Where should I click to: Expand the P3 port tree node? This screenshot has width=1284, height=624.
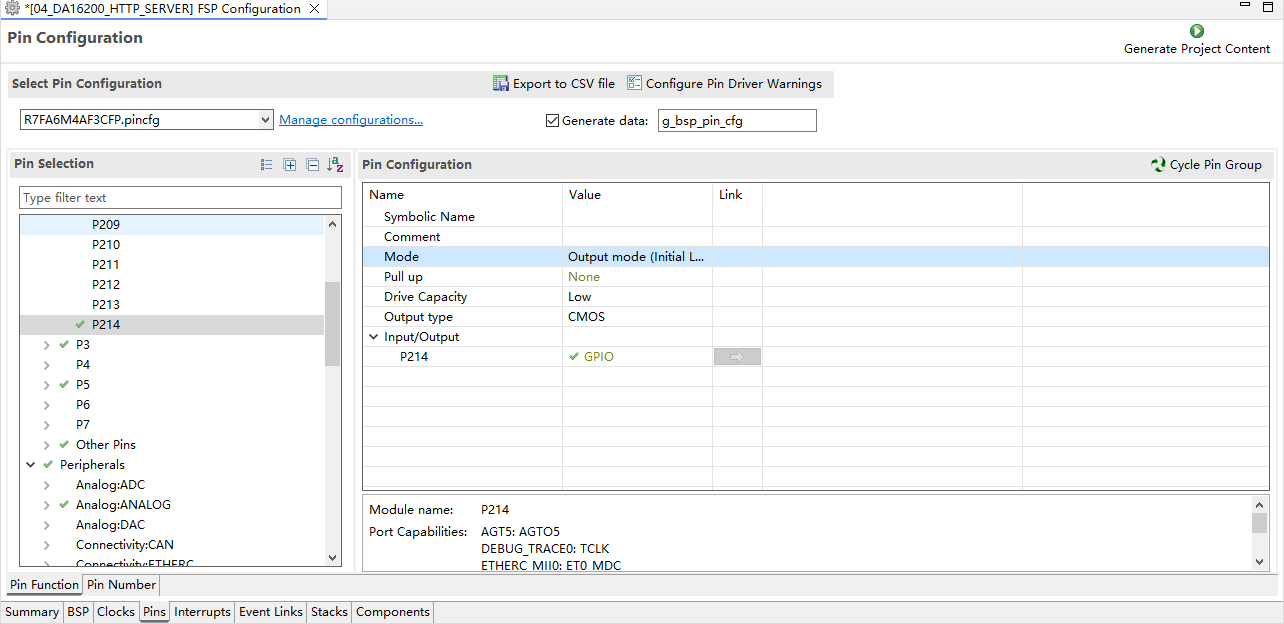tap(47, 345)
